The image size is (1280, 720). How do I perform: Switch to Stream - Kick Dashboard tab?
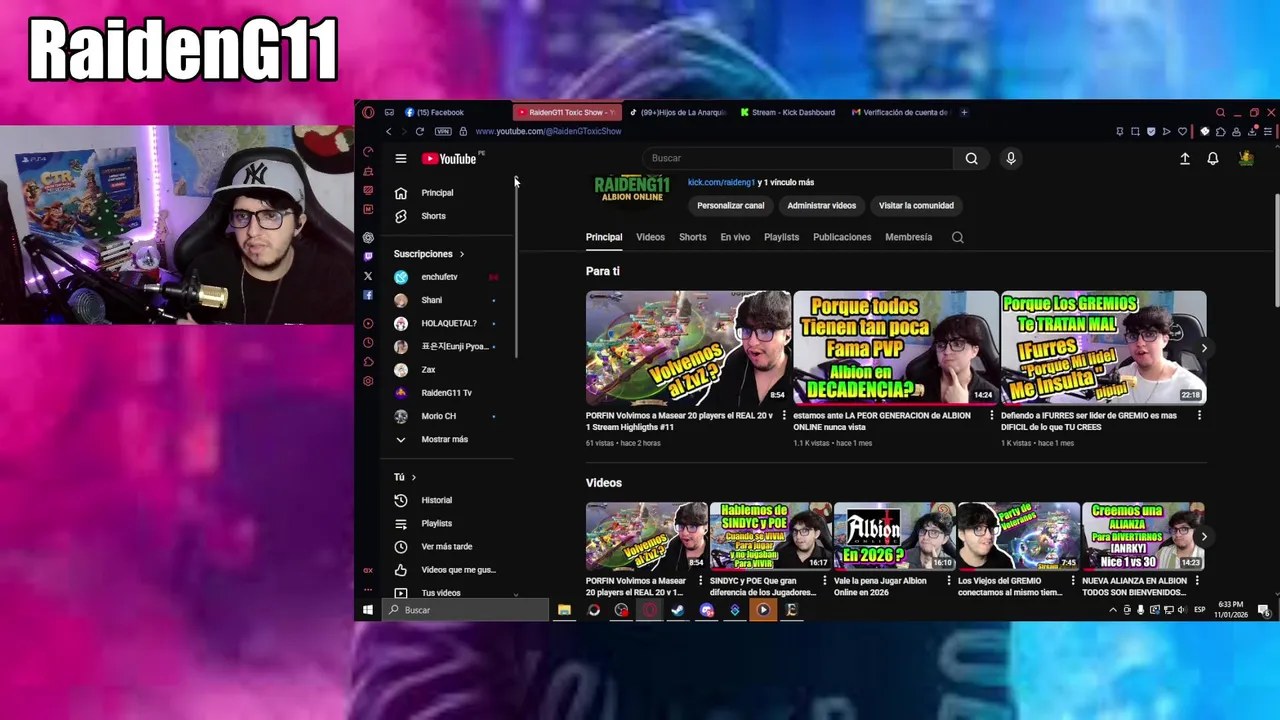click(788, 112)
